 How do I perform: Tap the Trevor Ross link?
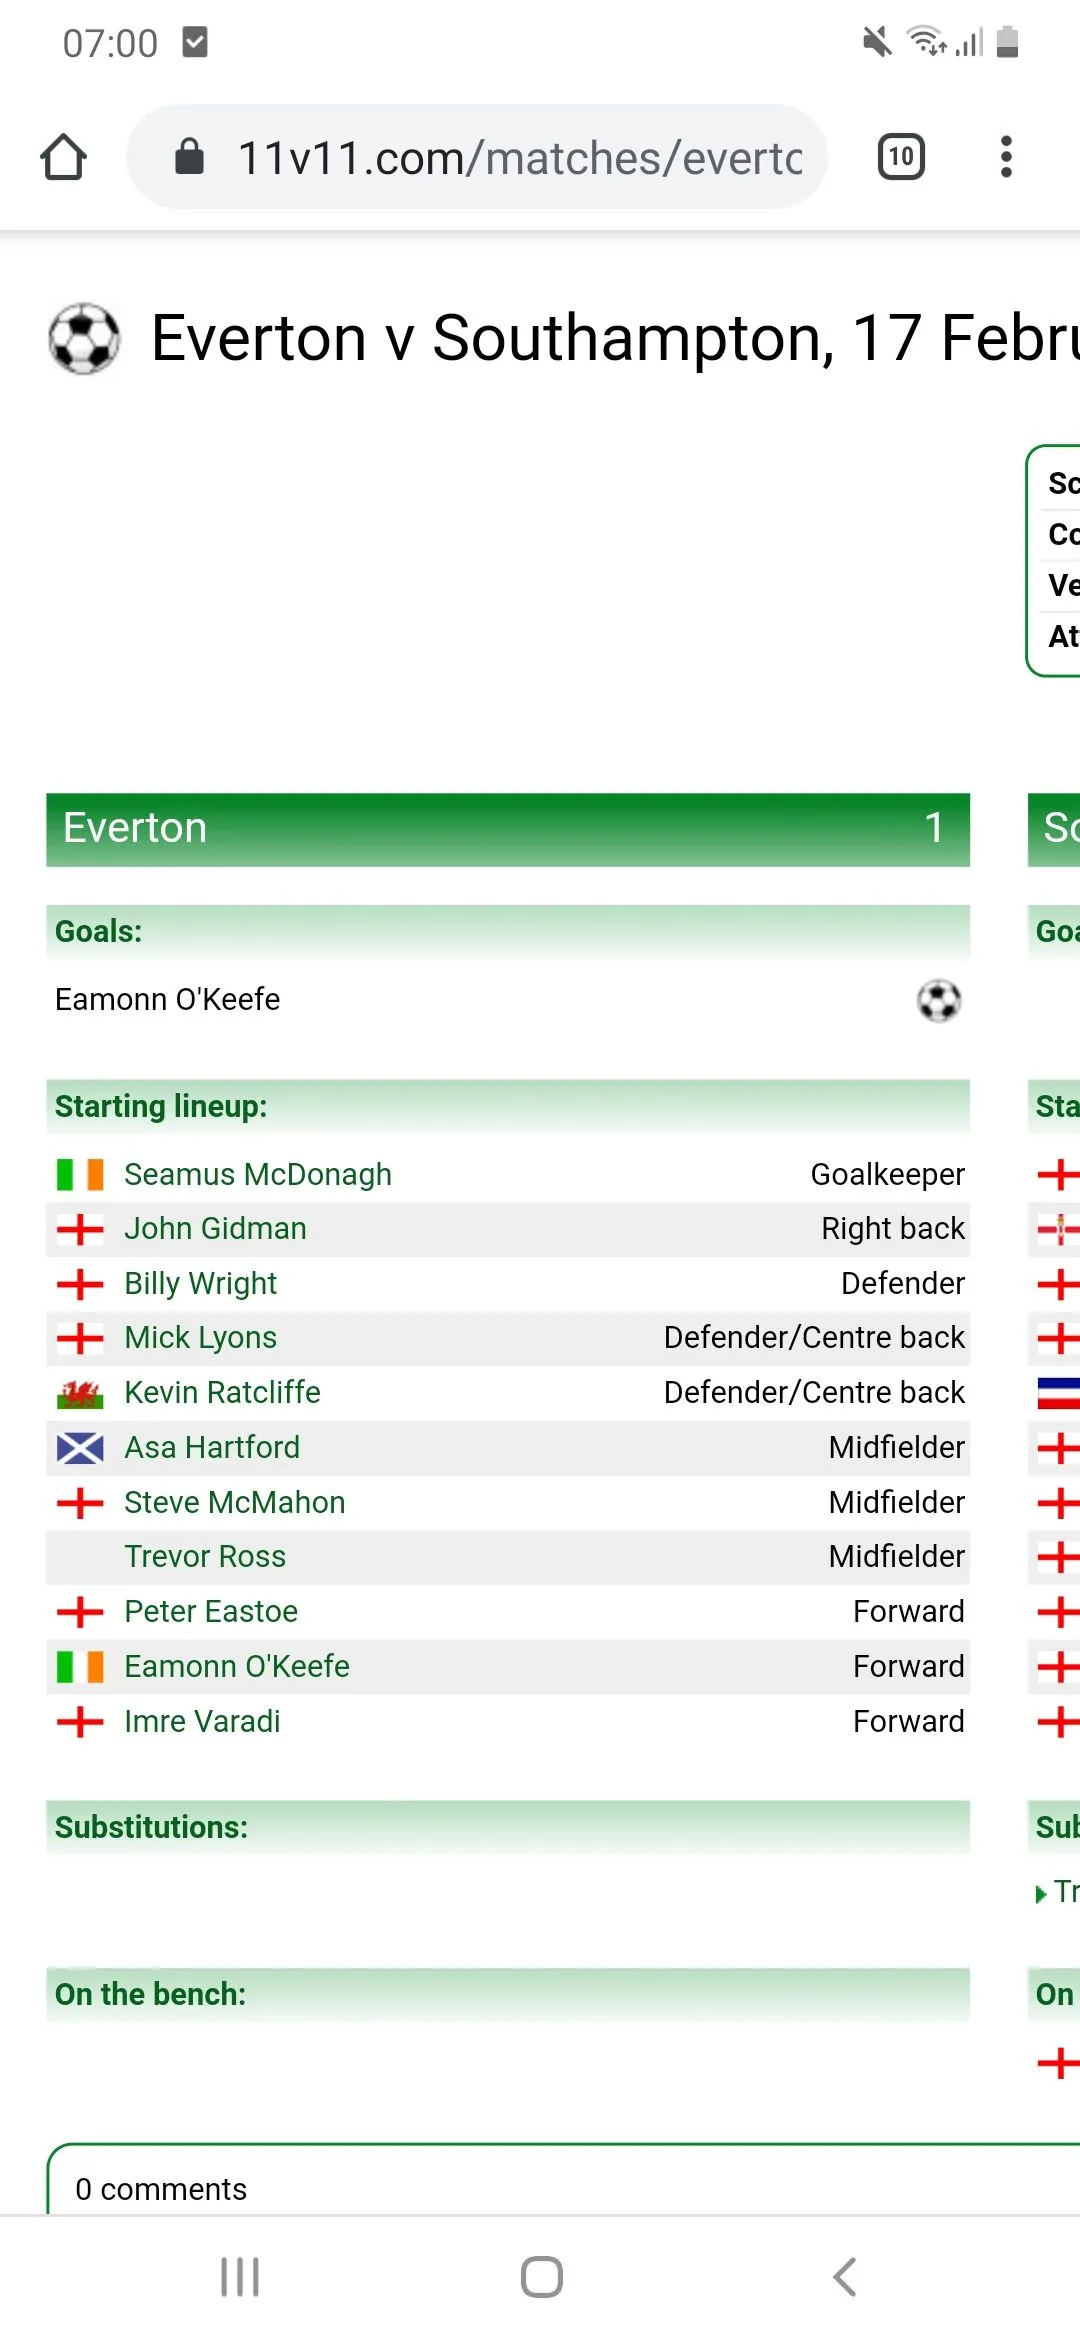tap(205, 1556)
